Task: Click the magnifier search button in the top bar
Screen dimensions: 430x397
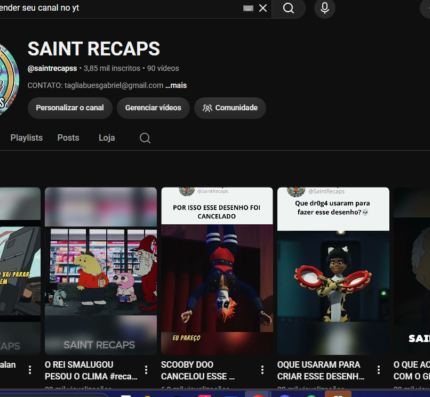Action: (288, 8)
